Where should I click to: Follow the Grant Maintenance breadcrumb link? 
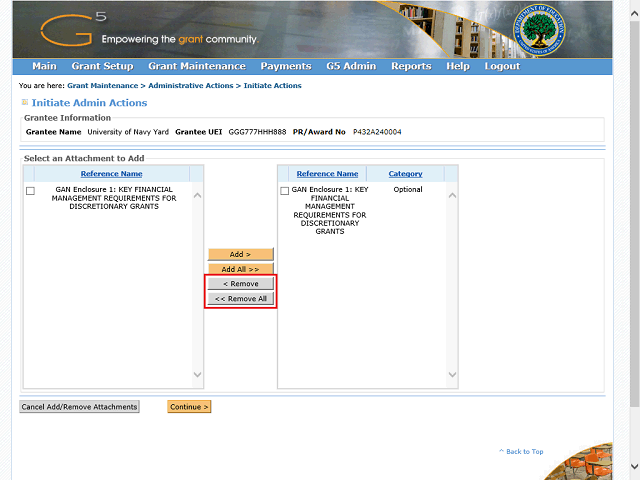pos(103,86)
